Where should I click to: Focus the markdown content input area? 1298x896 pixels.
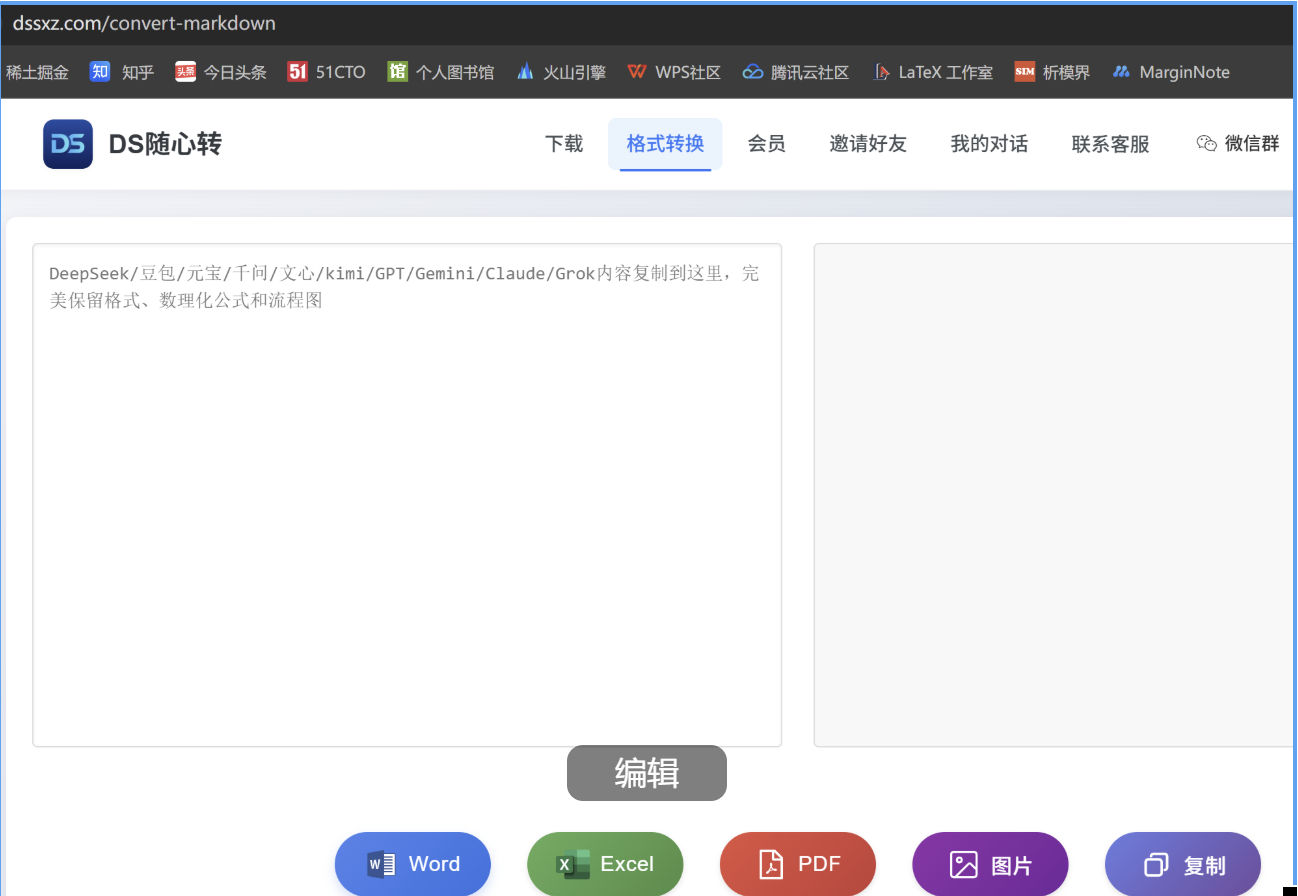coord(407,495)
